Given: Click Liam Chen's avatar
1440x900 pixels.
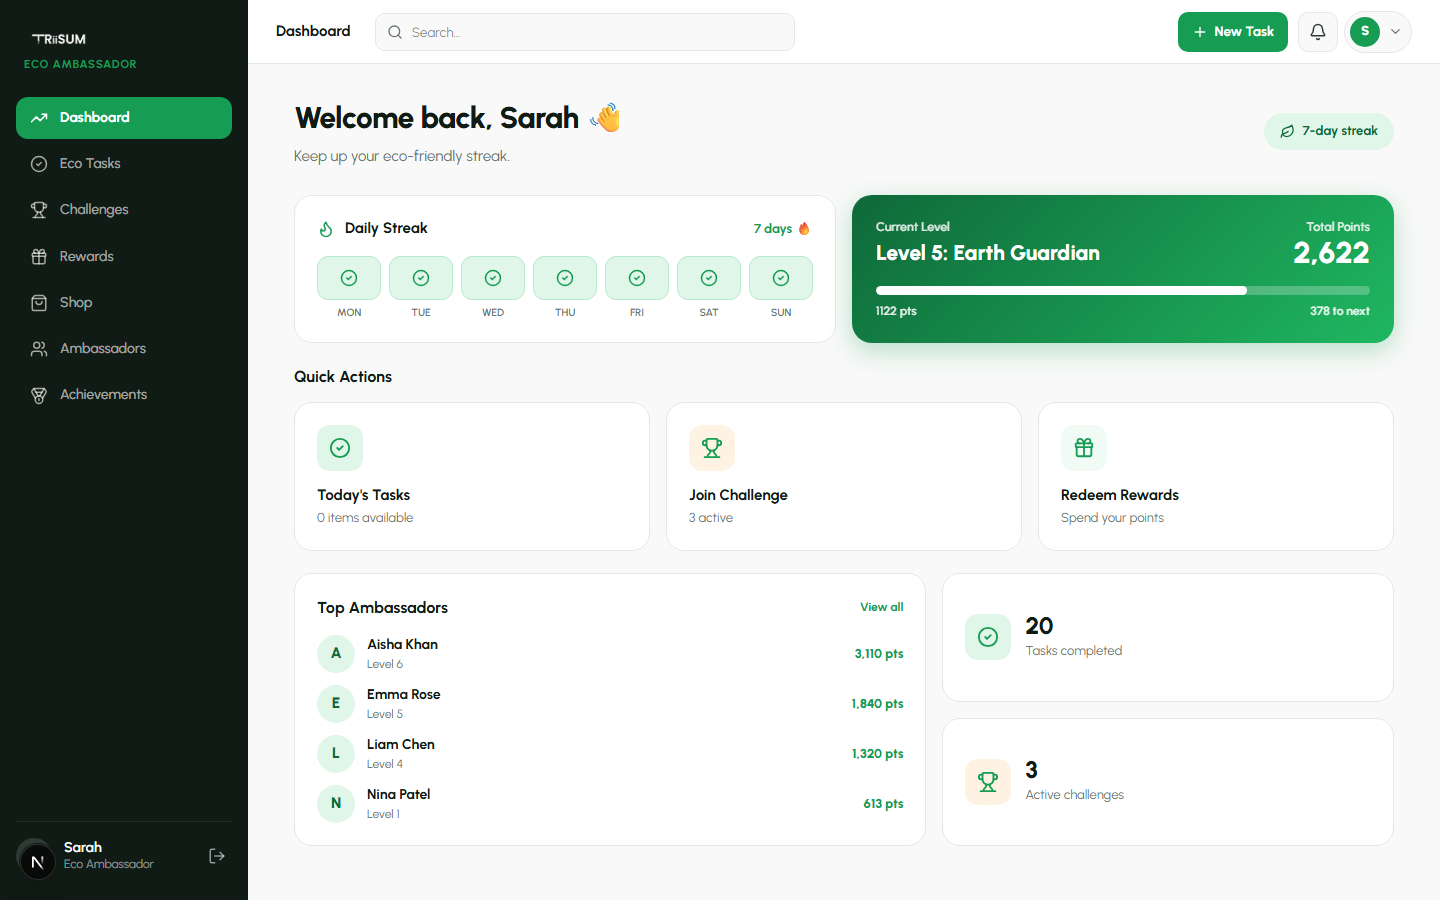Looking at the screenshot, I should coord(336,754).
